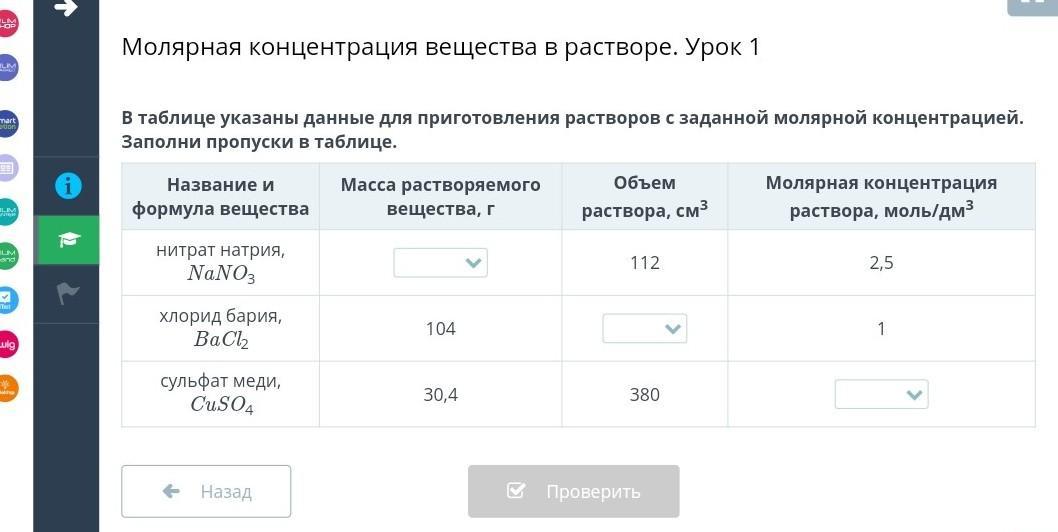1058x532 pixels.
Task: Click the white arrow at sidebar top
Action: [65, 7]
